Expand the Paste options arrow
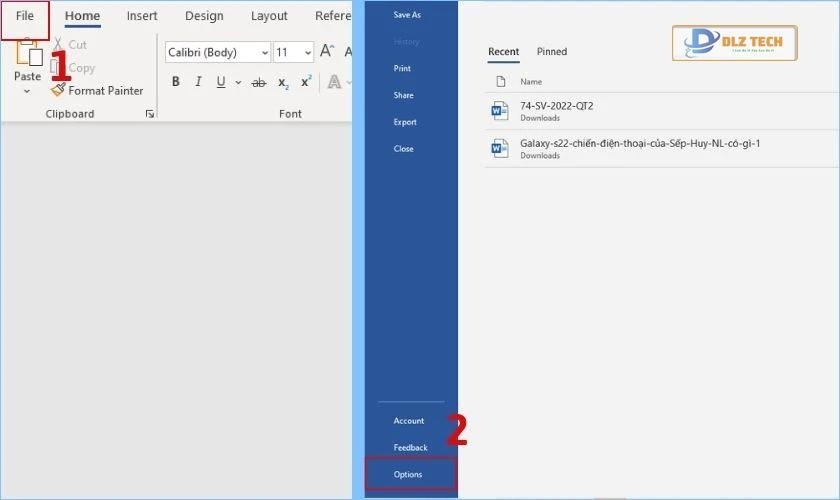Screen dimensions: 840x500 click(27, 91)
